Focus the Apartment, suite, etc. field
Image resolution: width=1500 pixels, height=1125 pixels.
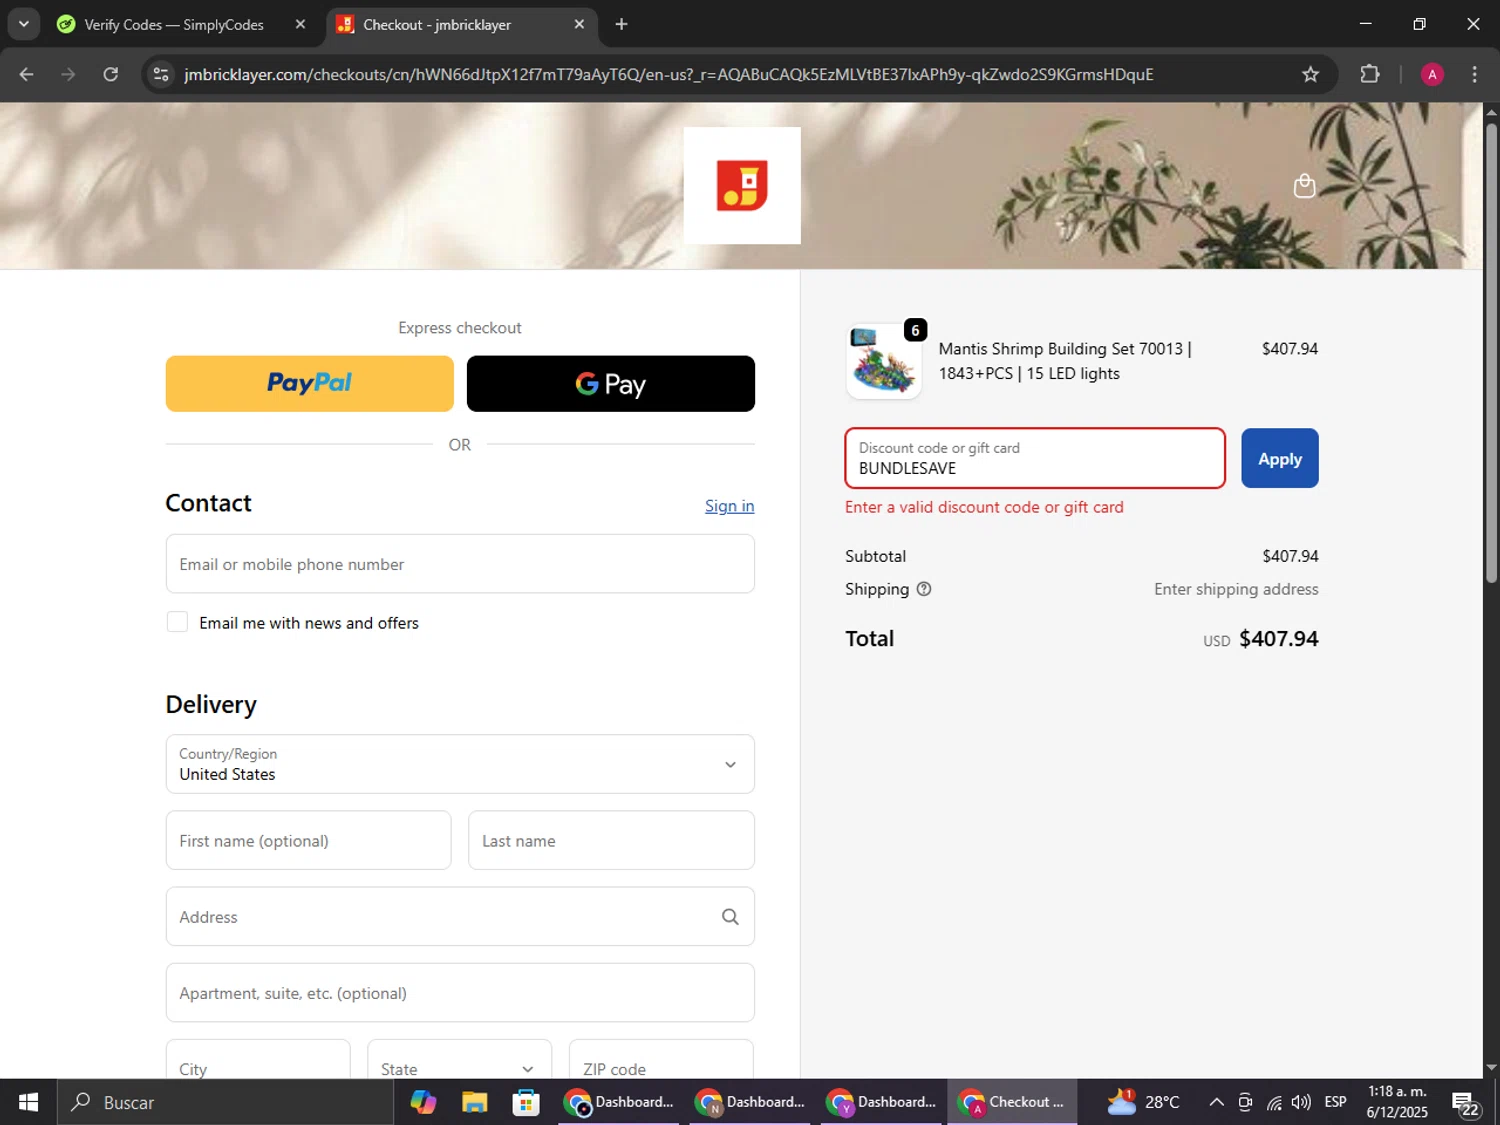460,993
